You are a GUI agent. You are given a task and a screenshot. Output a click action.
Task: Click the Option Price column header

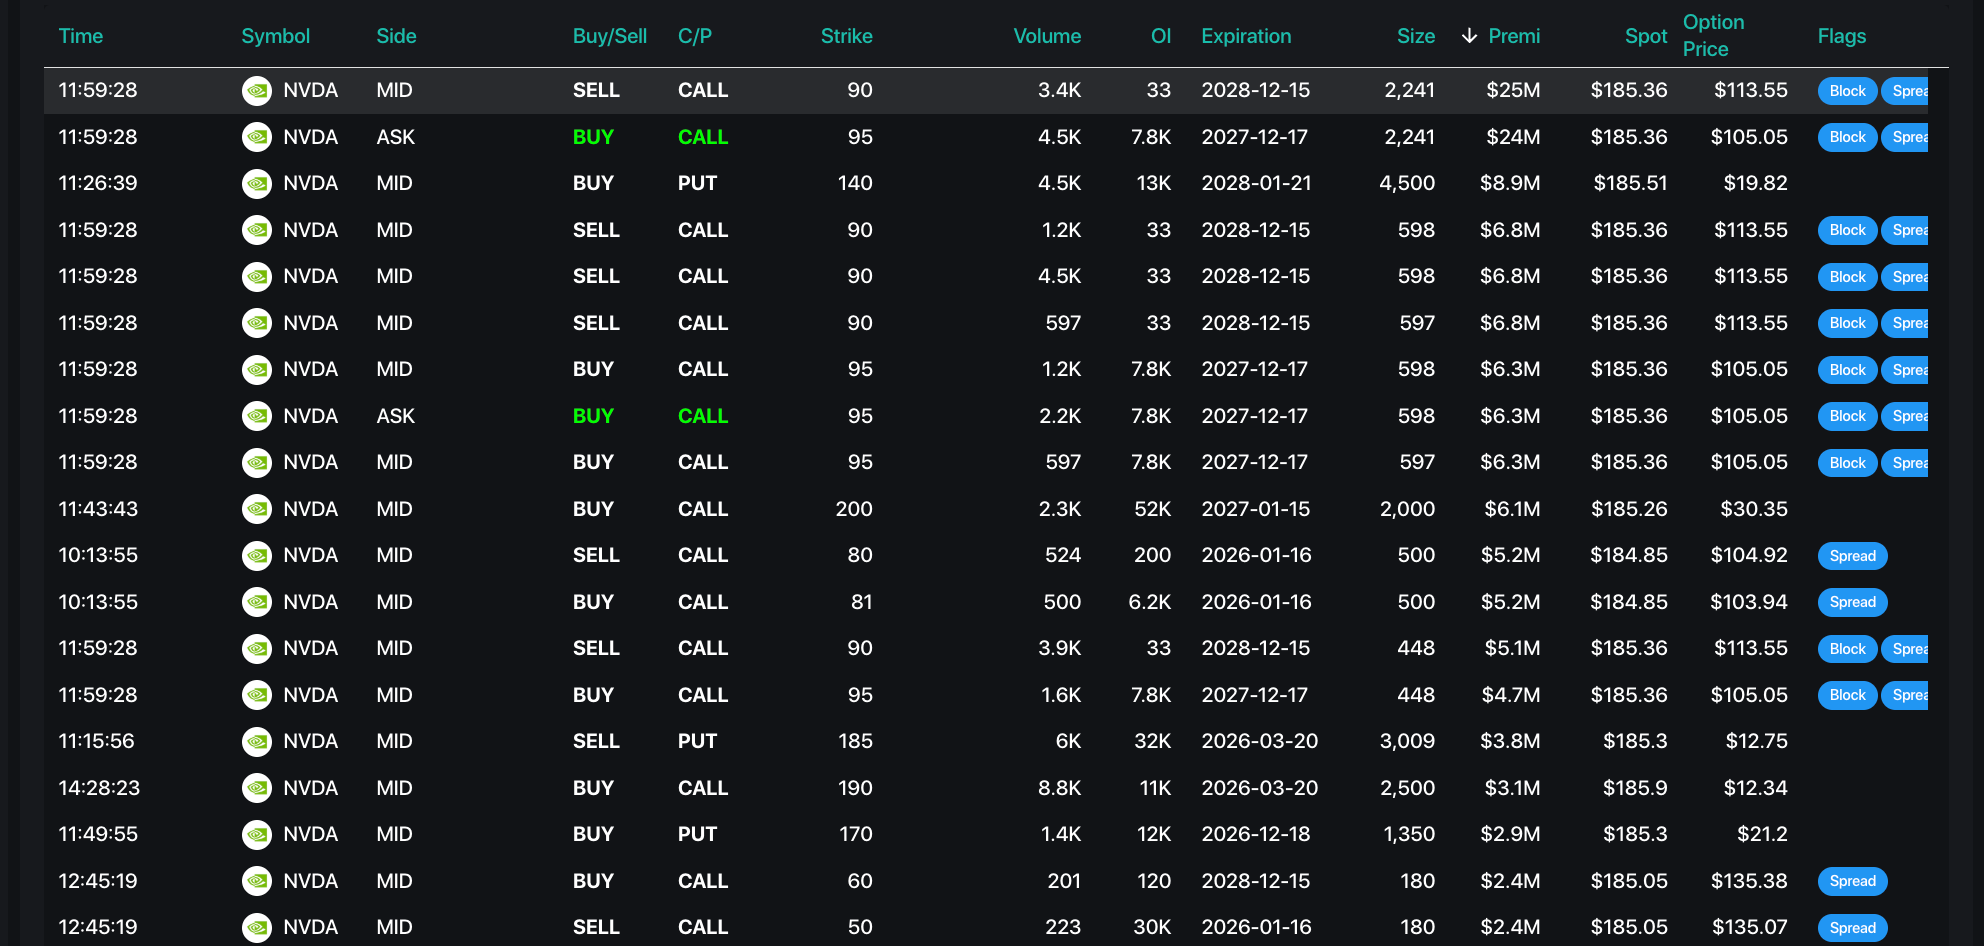pyautogui.click(x=1713, y=35)
